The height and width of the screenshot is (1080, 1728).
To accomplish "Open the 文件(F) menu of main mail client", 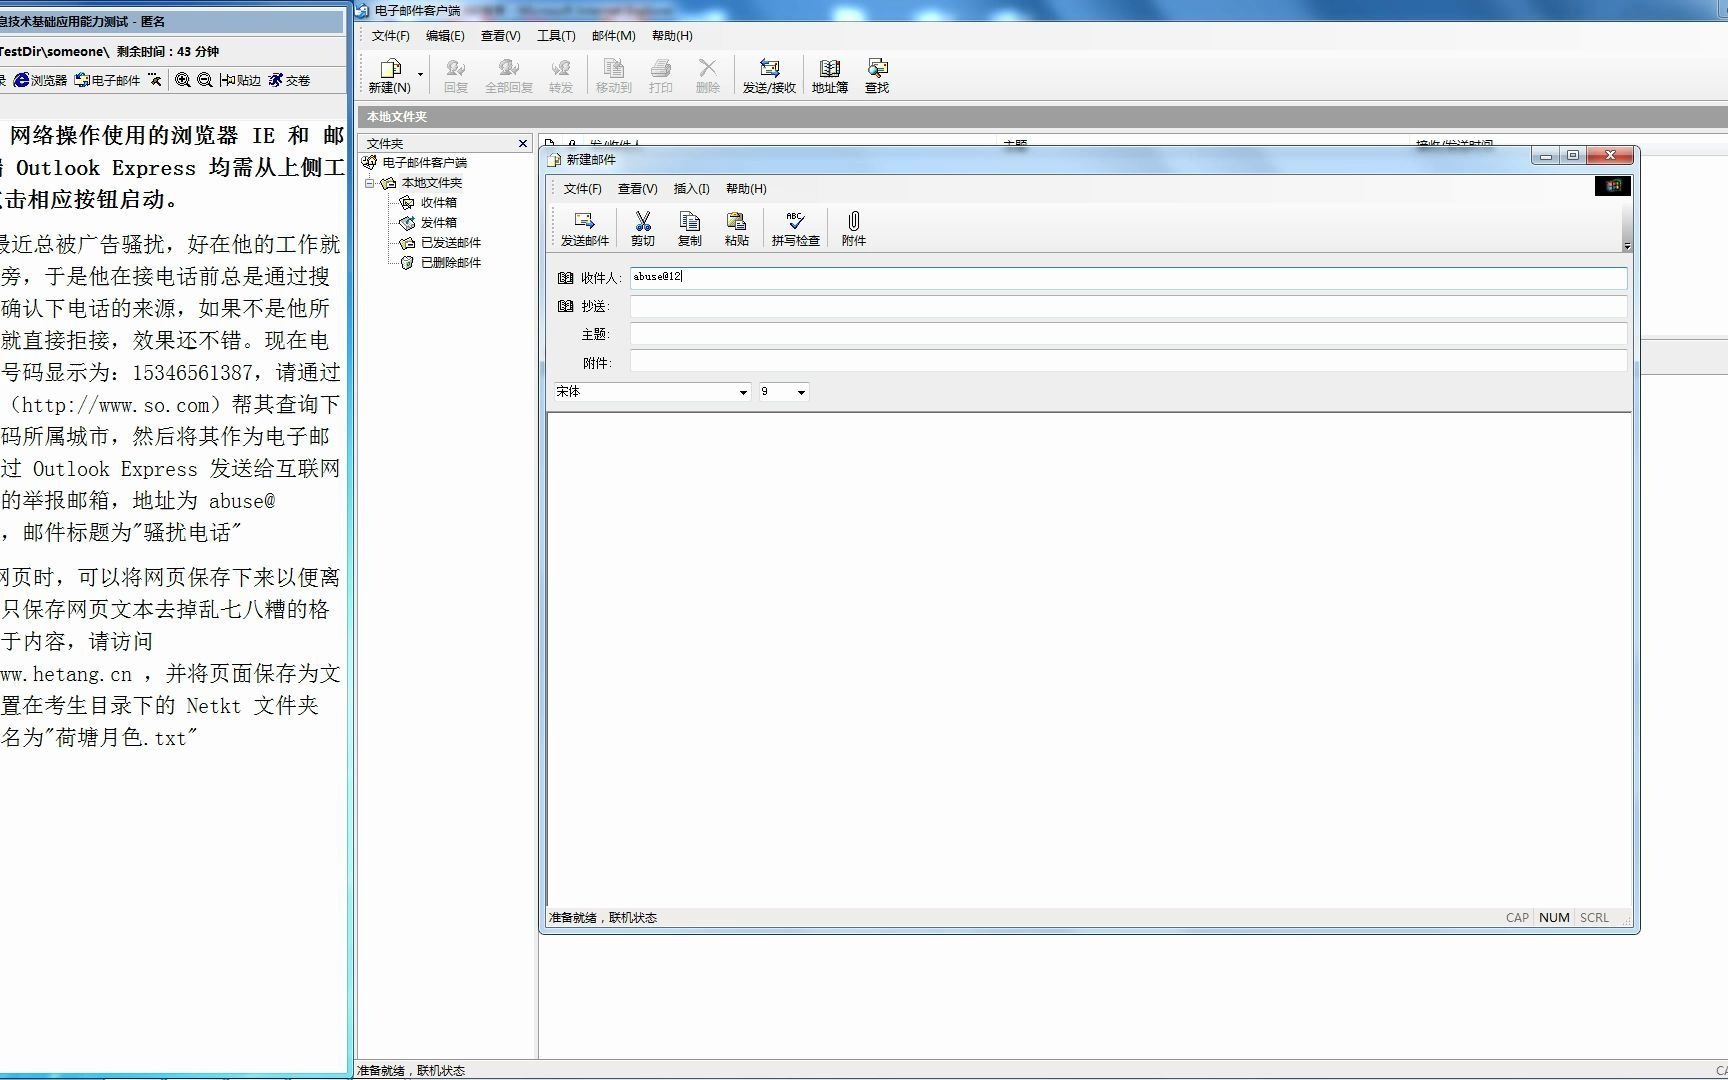I will click(391, 35).
